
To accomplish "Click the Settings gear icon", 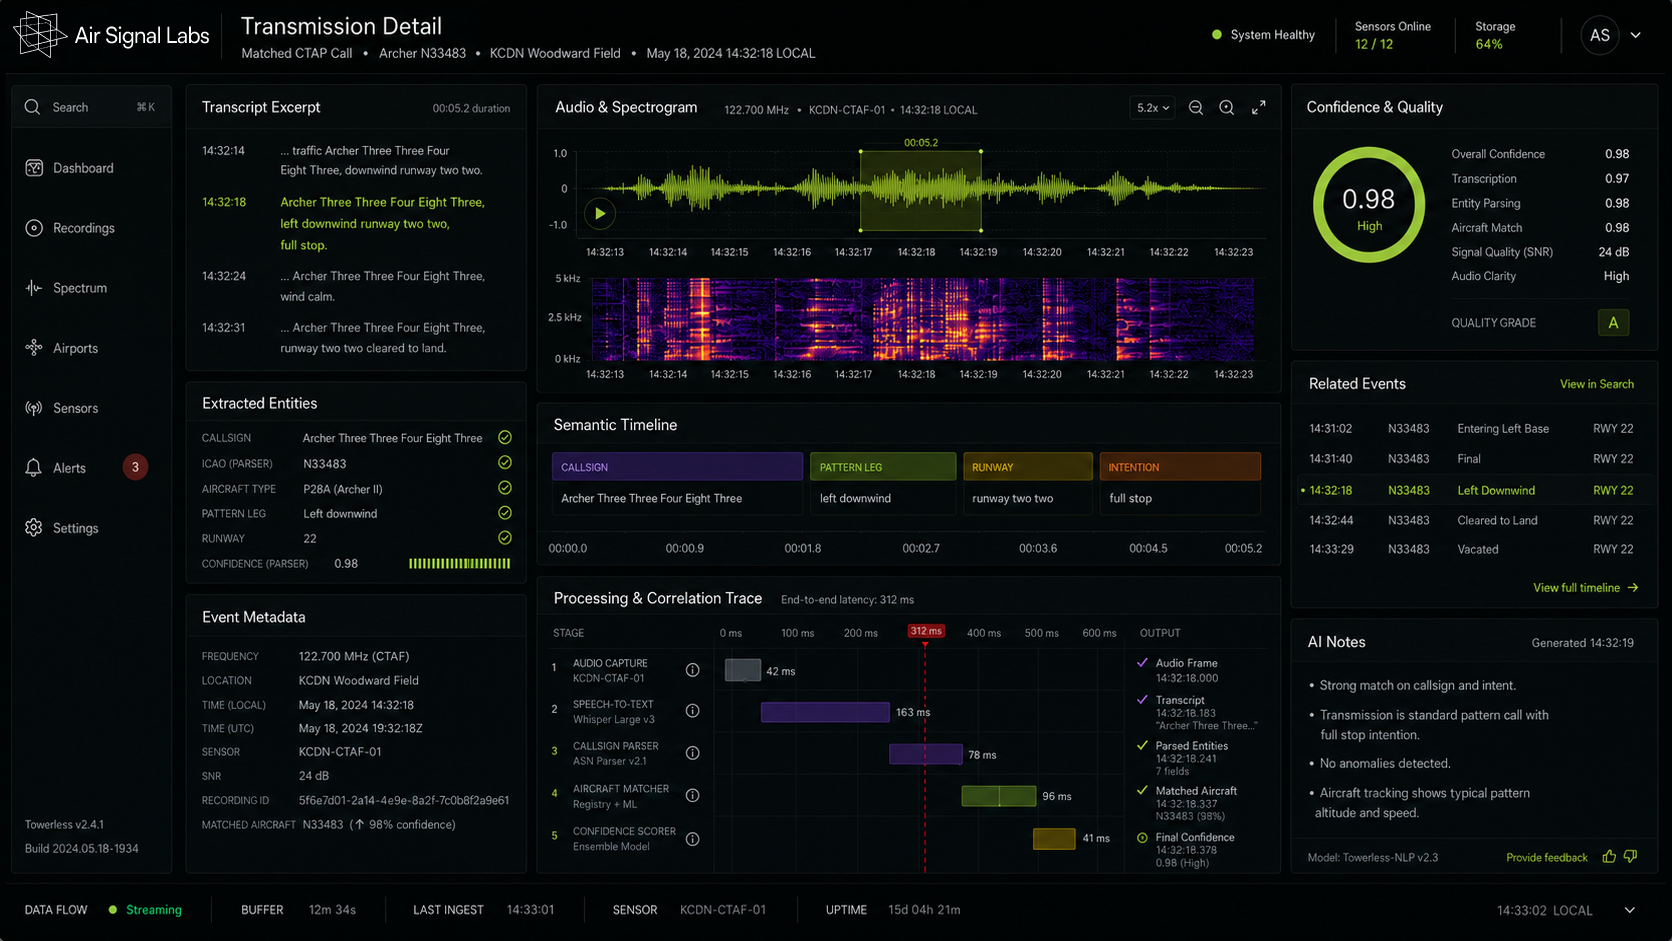I will (x=34, y=528).
